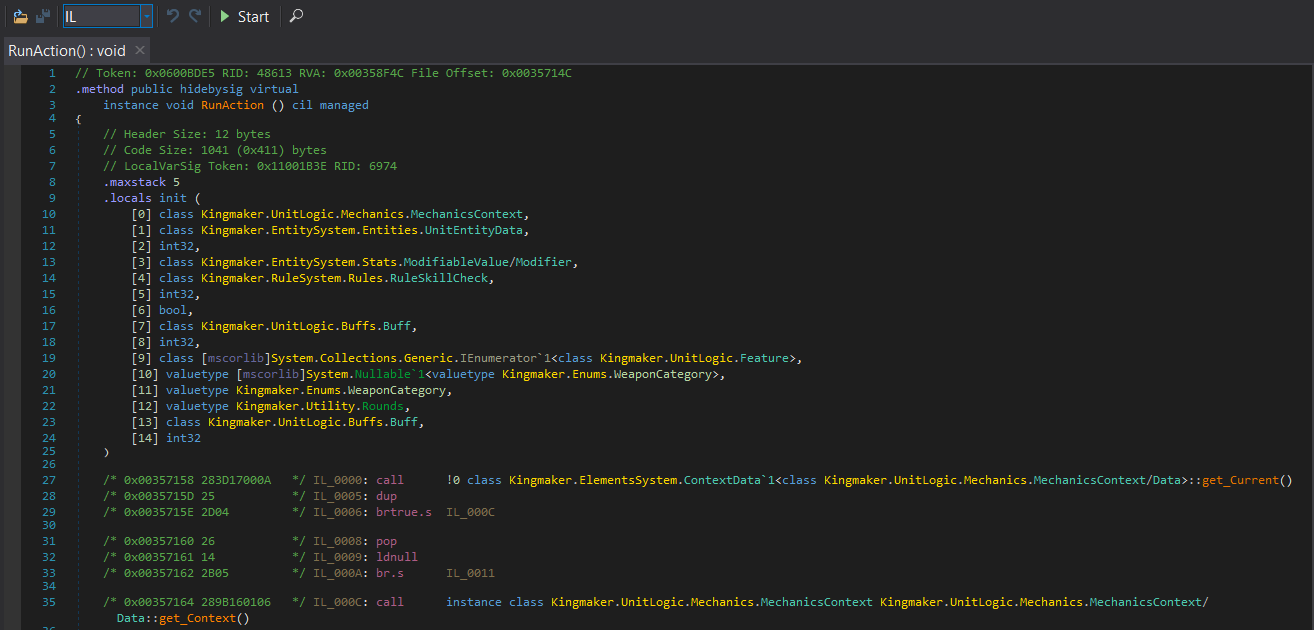Image resolution: width=1314 pixels, height=630 pixels.
Task: Click UnitEntityData type in local [1]
Action: pos(475,230)
